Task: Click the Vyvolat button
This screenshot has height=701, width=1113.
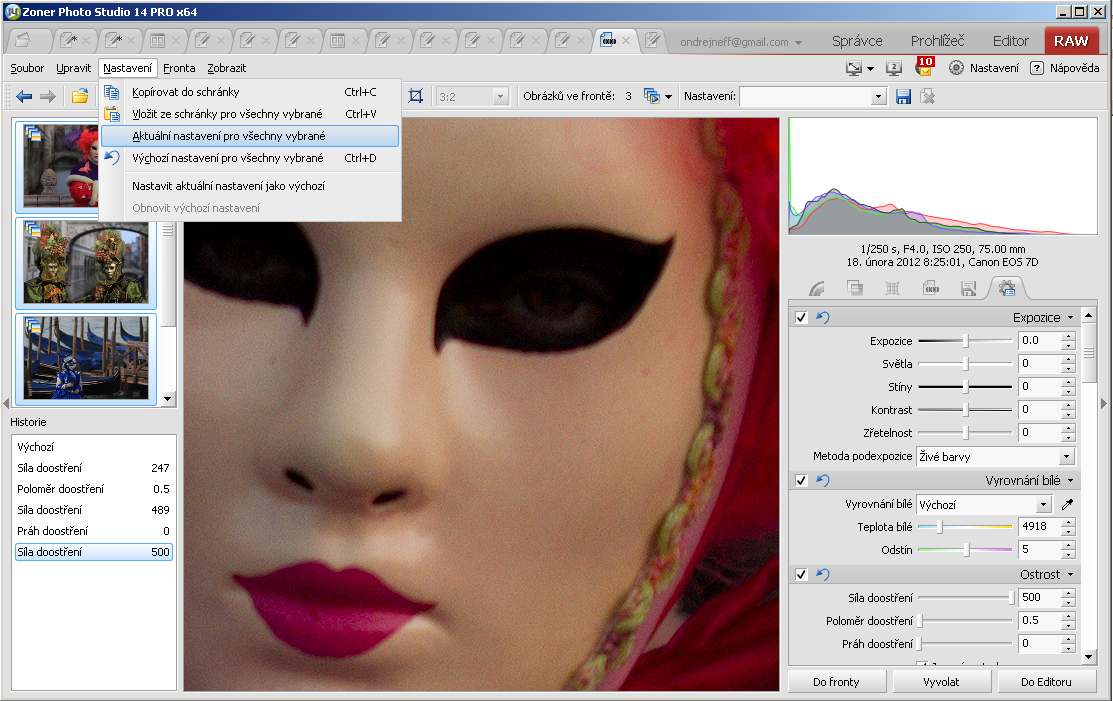Action: 940,681
